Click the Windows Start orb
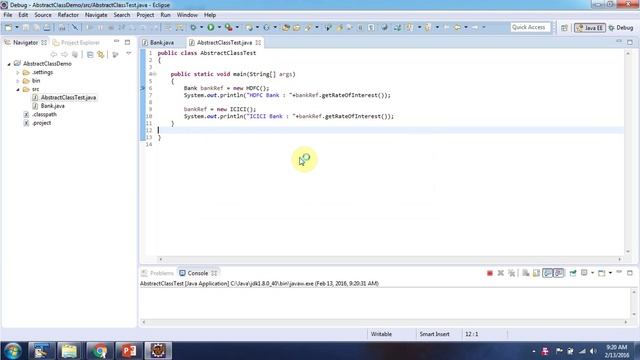Screen dimensions: 640x360 tap(13, 351)
